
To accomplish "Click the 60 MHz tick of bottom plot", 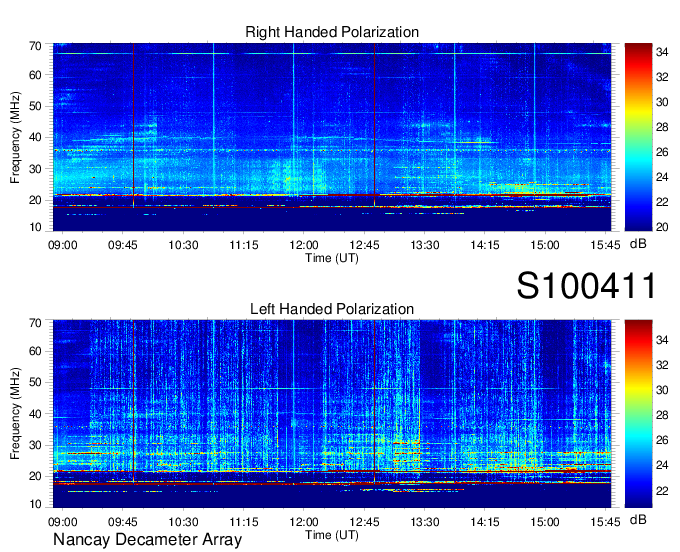I will pyautogui.click(x=35, y=351).
